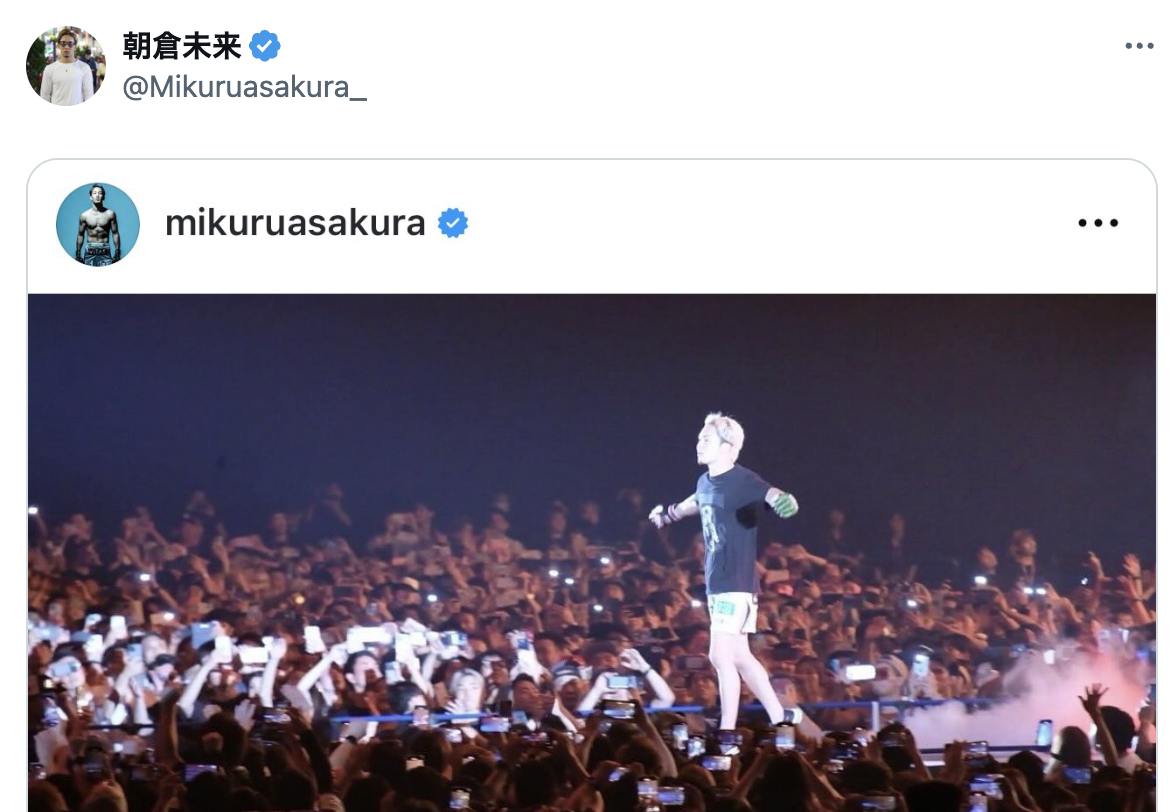
Task: Click the blue verified badge beside 朝倉未来
Action: coord(265,46)
